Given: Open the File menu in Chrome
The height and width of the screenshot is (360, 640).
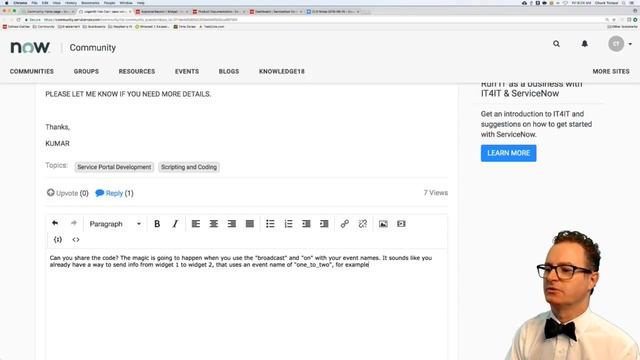Looking at the screenshot, I should pos(34,3).
